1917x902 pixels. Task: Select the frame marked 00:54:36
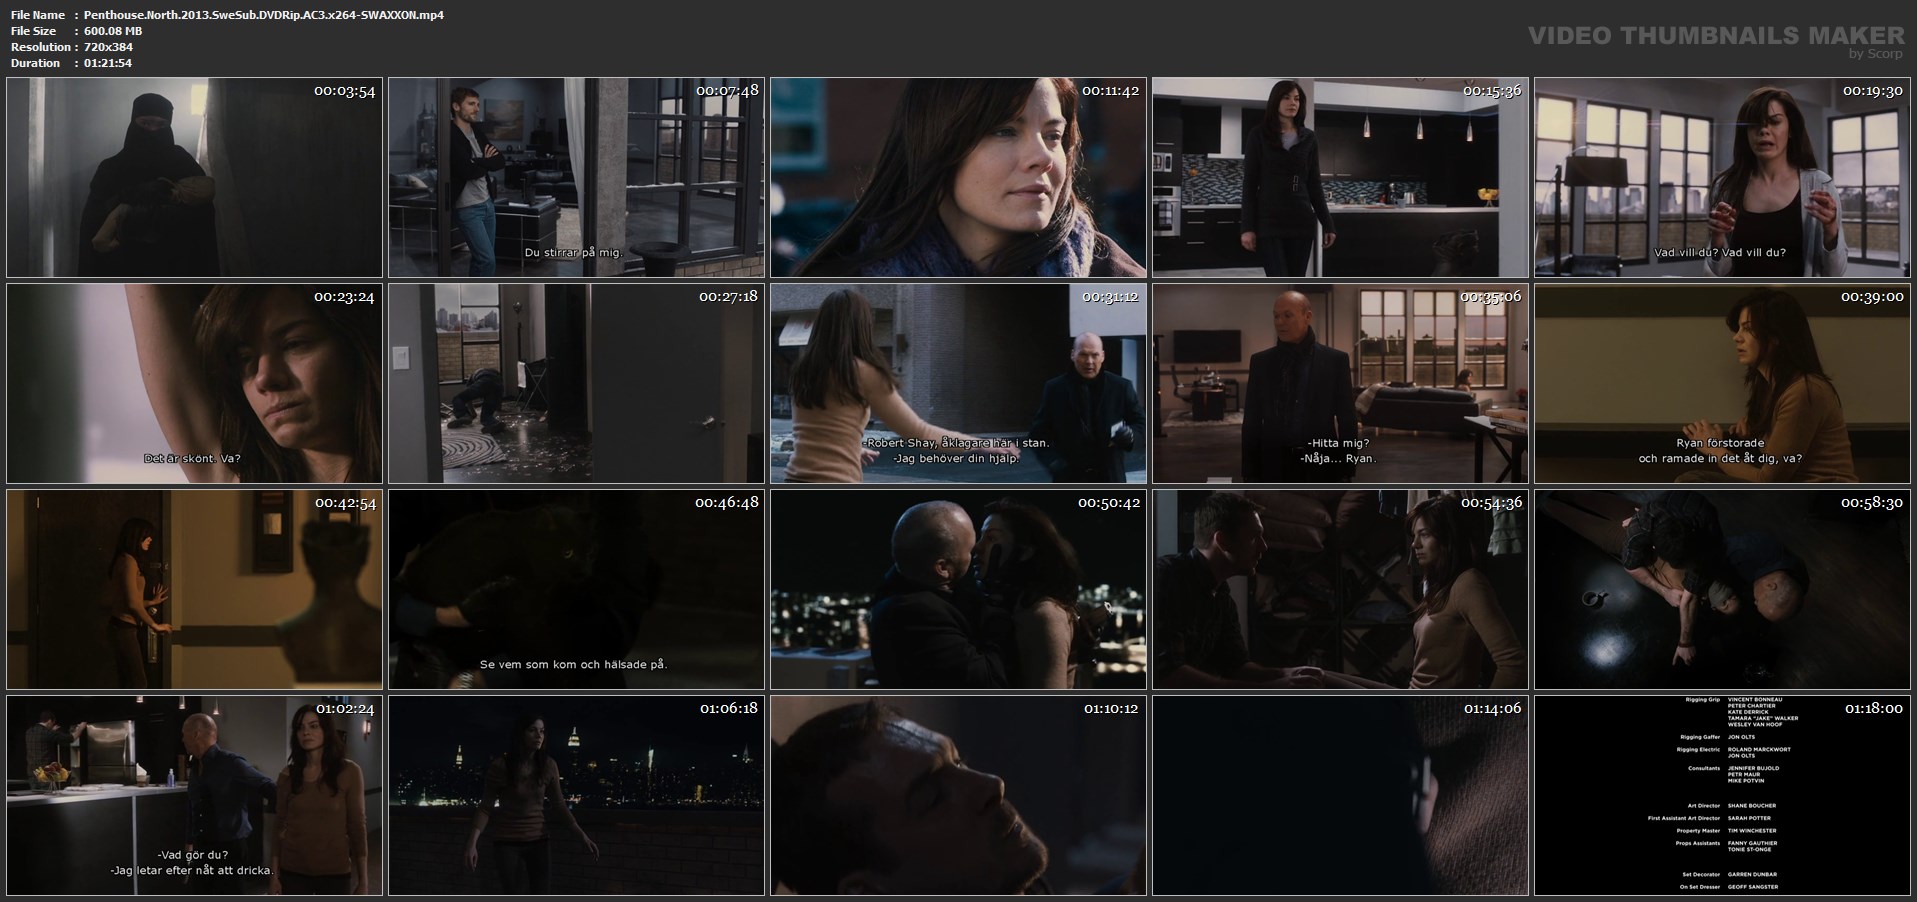1340,589
